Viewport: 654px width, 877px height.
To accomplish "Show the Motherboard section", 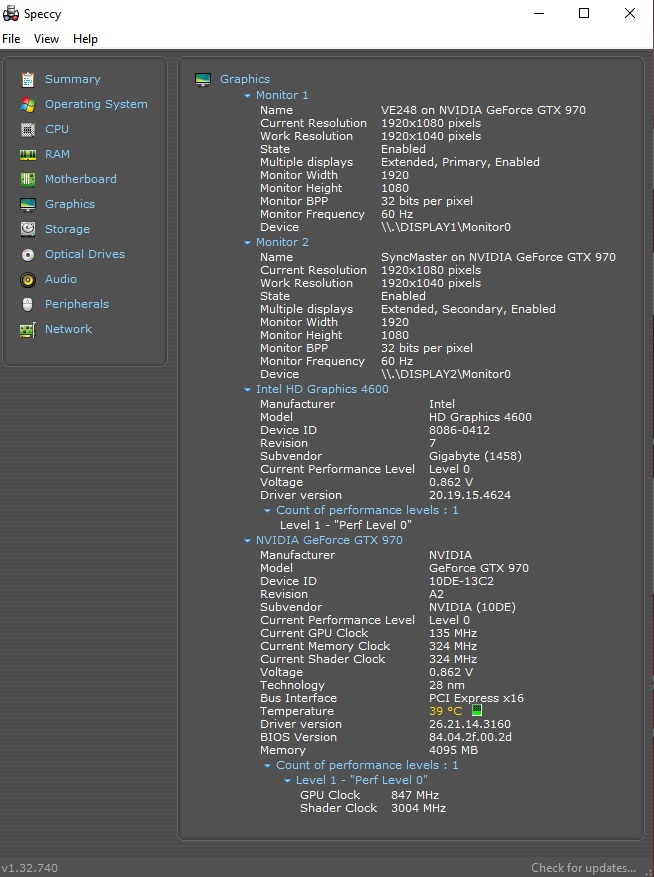I will point(81,179).
